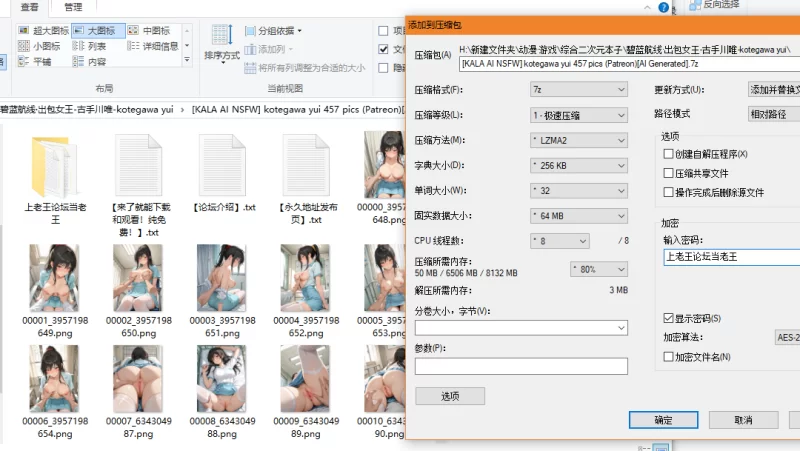Click breadcrumb 碧蓝航线·出包女王·古手川唯-kotegawa yui

(87, 109)
